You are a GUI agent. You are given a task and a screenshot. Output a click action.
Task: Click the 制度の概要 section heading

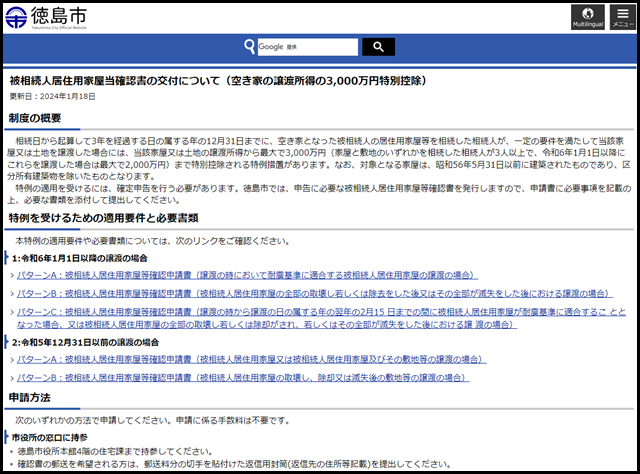(35, 118)
